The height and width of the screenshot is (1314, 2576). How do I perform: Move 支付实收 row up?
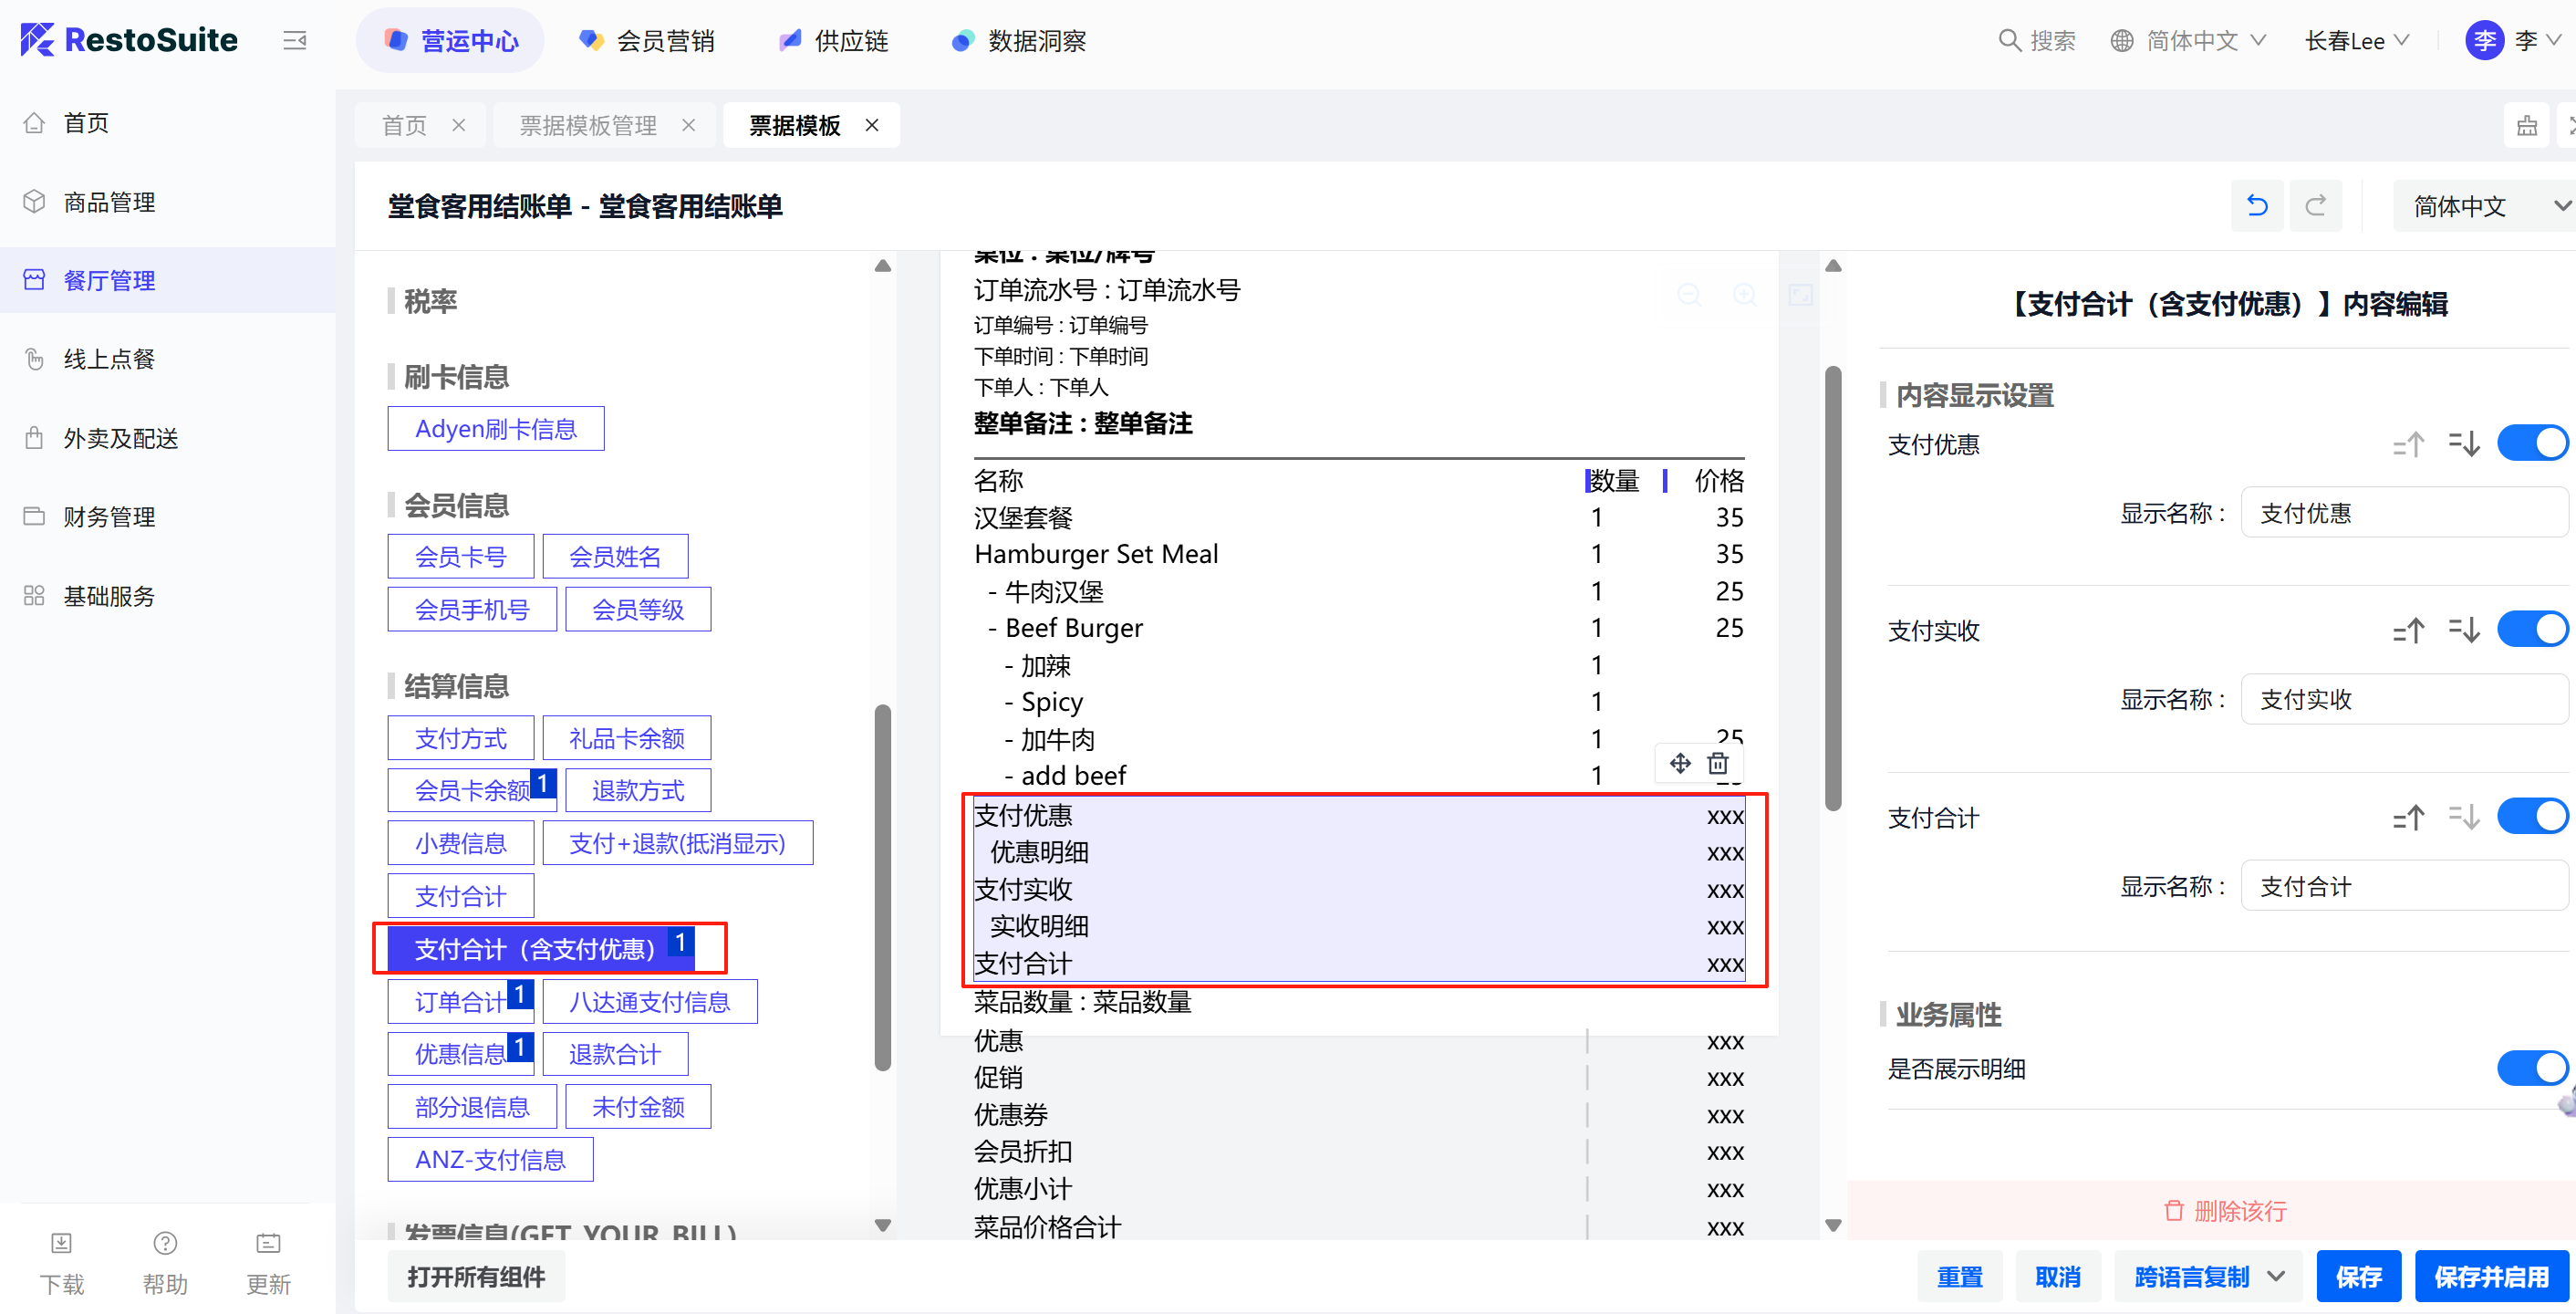(x=2408, y=631)
